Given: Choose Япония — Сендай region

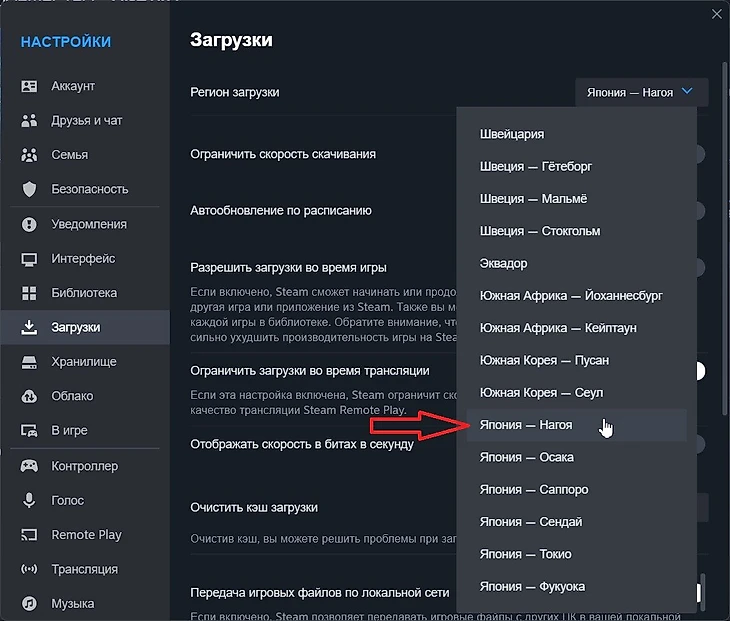Looking at the screenshot, I should coord(576,522).
